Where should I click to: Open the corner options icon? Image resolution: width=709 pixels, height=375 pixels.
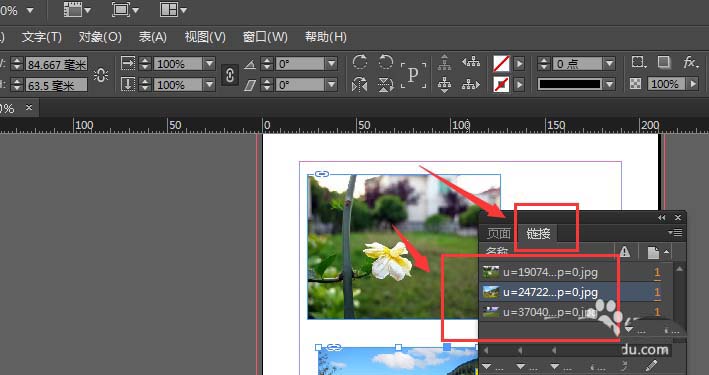point(638,62)
